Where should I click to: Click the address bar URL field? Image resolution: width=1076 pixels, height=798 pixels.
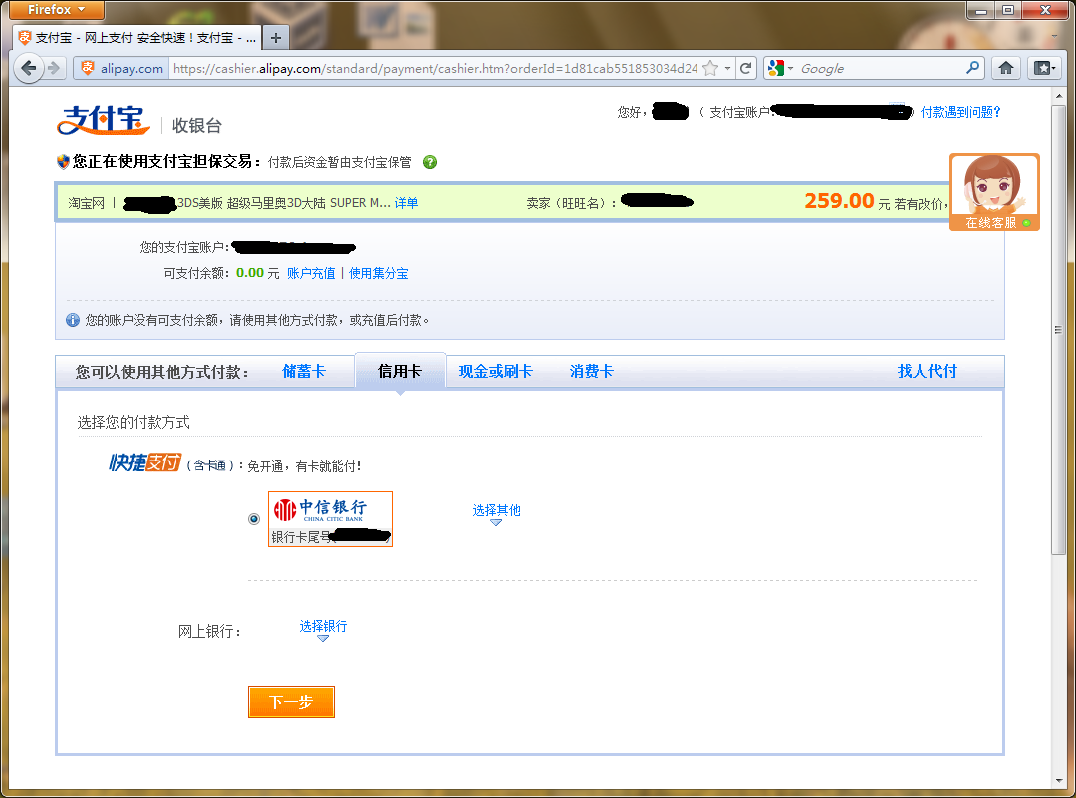click(435, 68)
